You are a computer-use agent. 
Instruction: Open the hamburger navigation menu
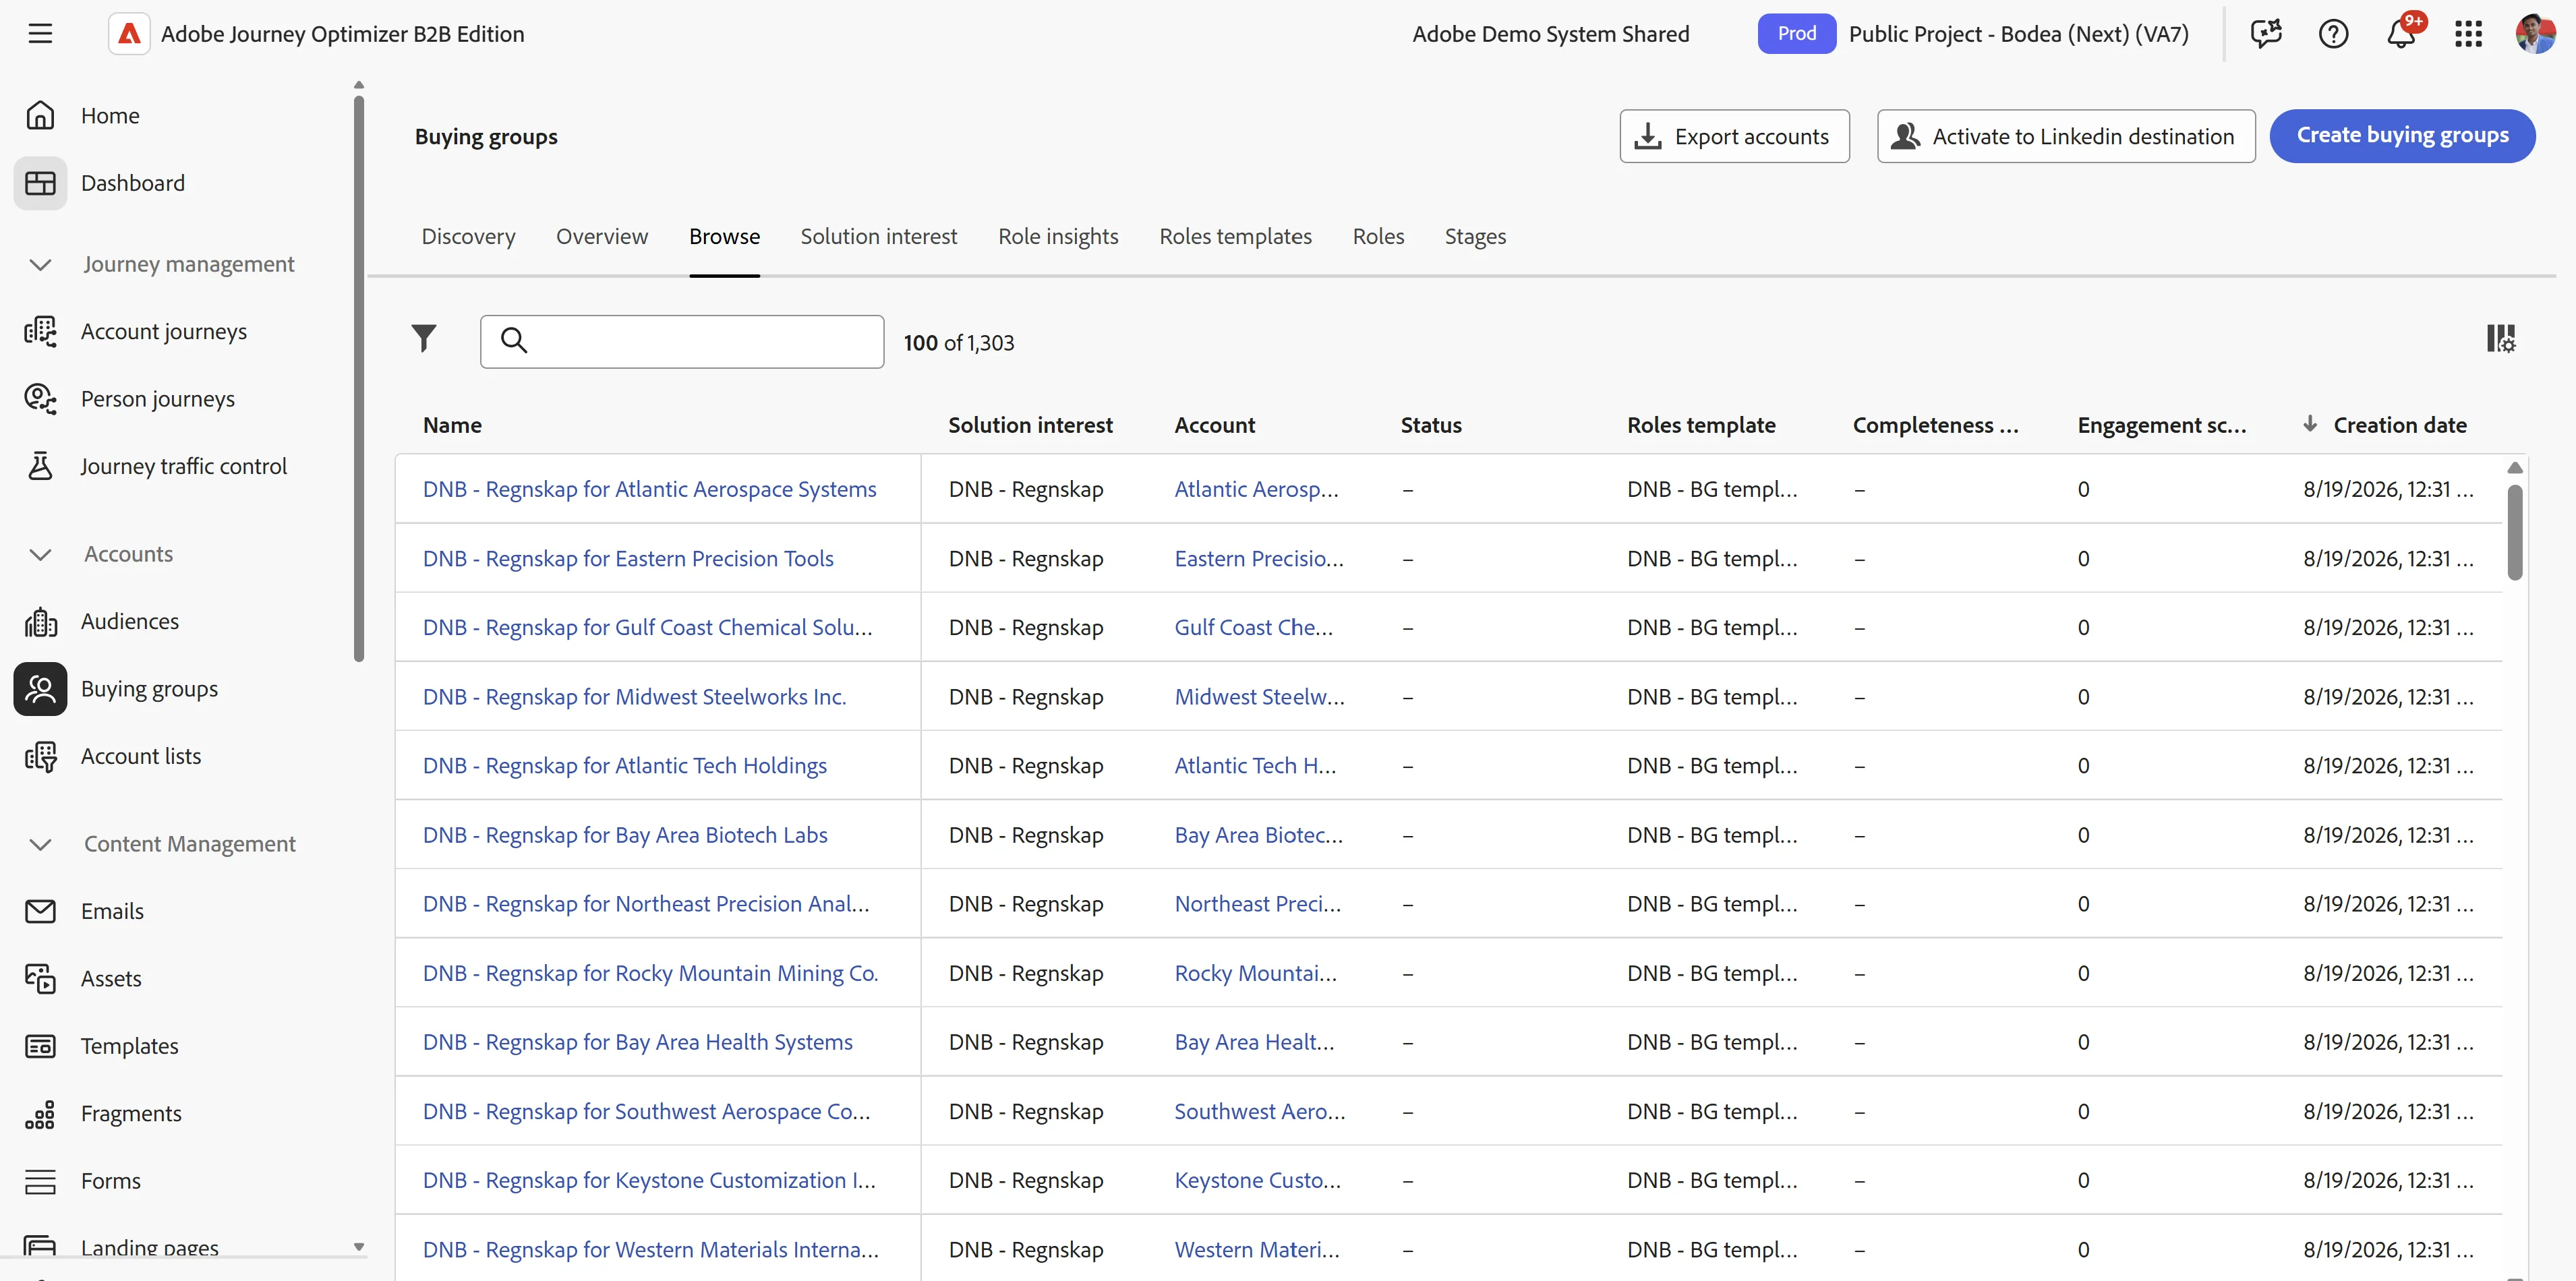[x=40, y=34]
